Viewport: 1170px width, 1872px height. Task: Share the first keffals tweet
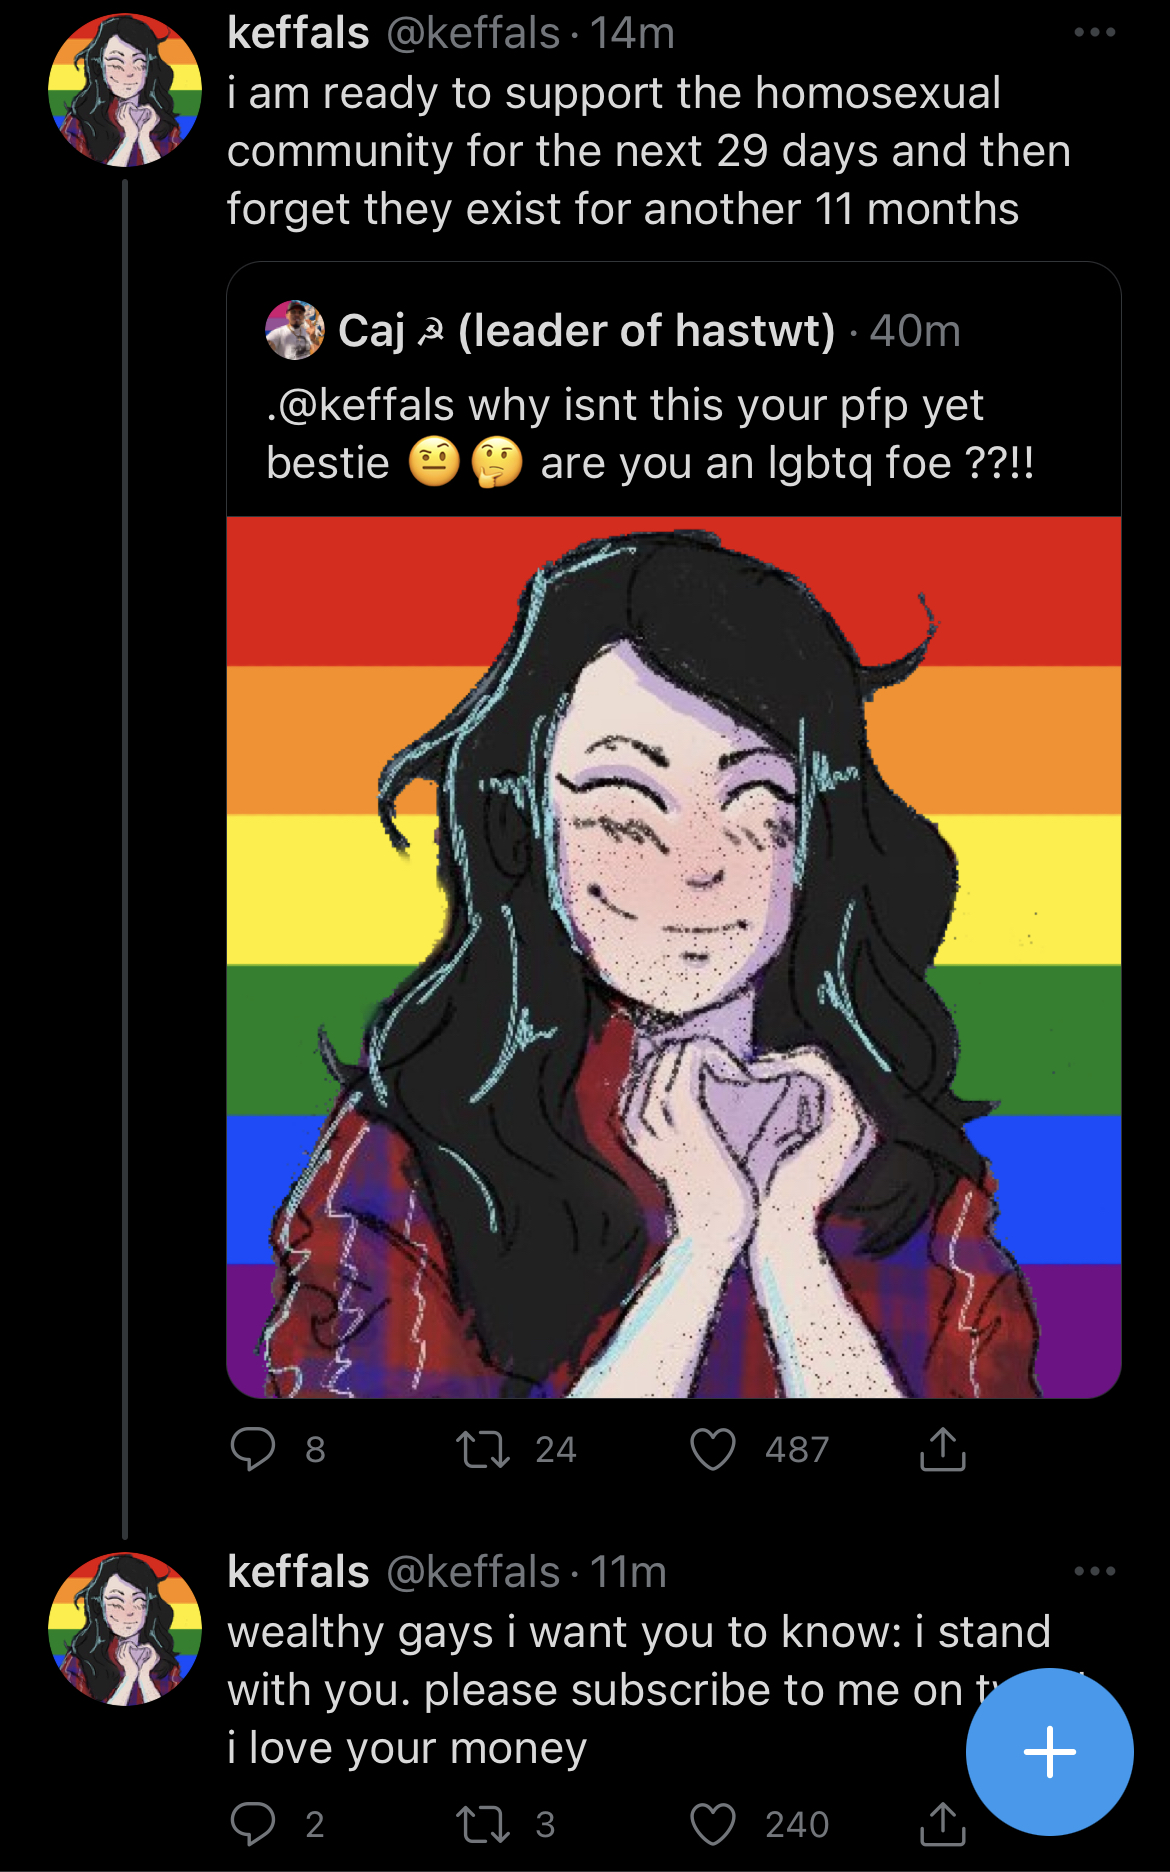pos(942,1449)
